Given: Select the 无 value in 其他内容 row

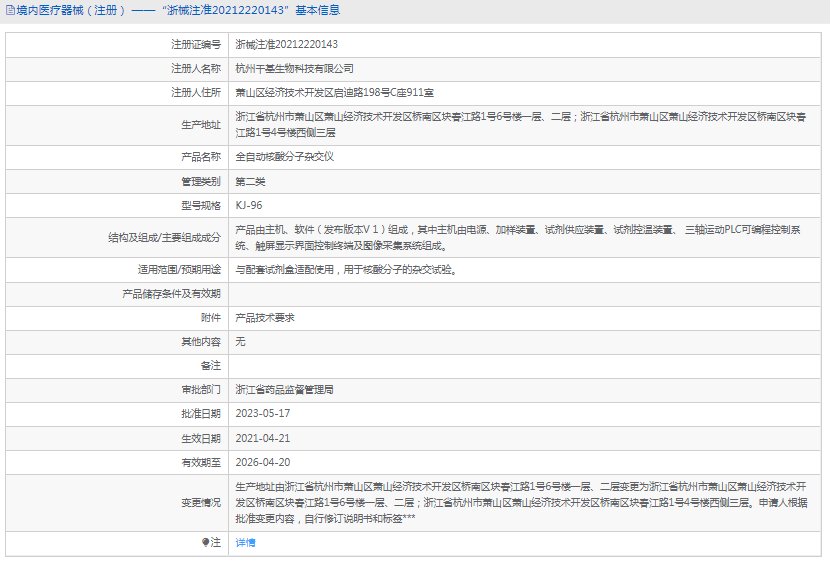Looking at the screenshot, I should click(240, 342).
